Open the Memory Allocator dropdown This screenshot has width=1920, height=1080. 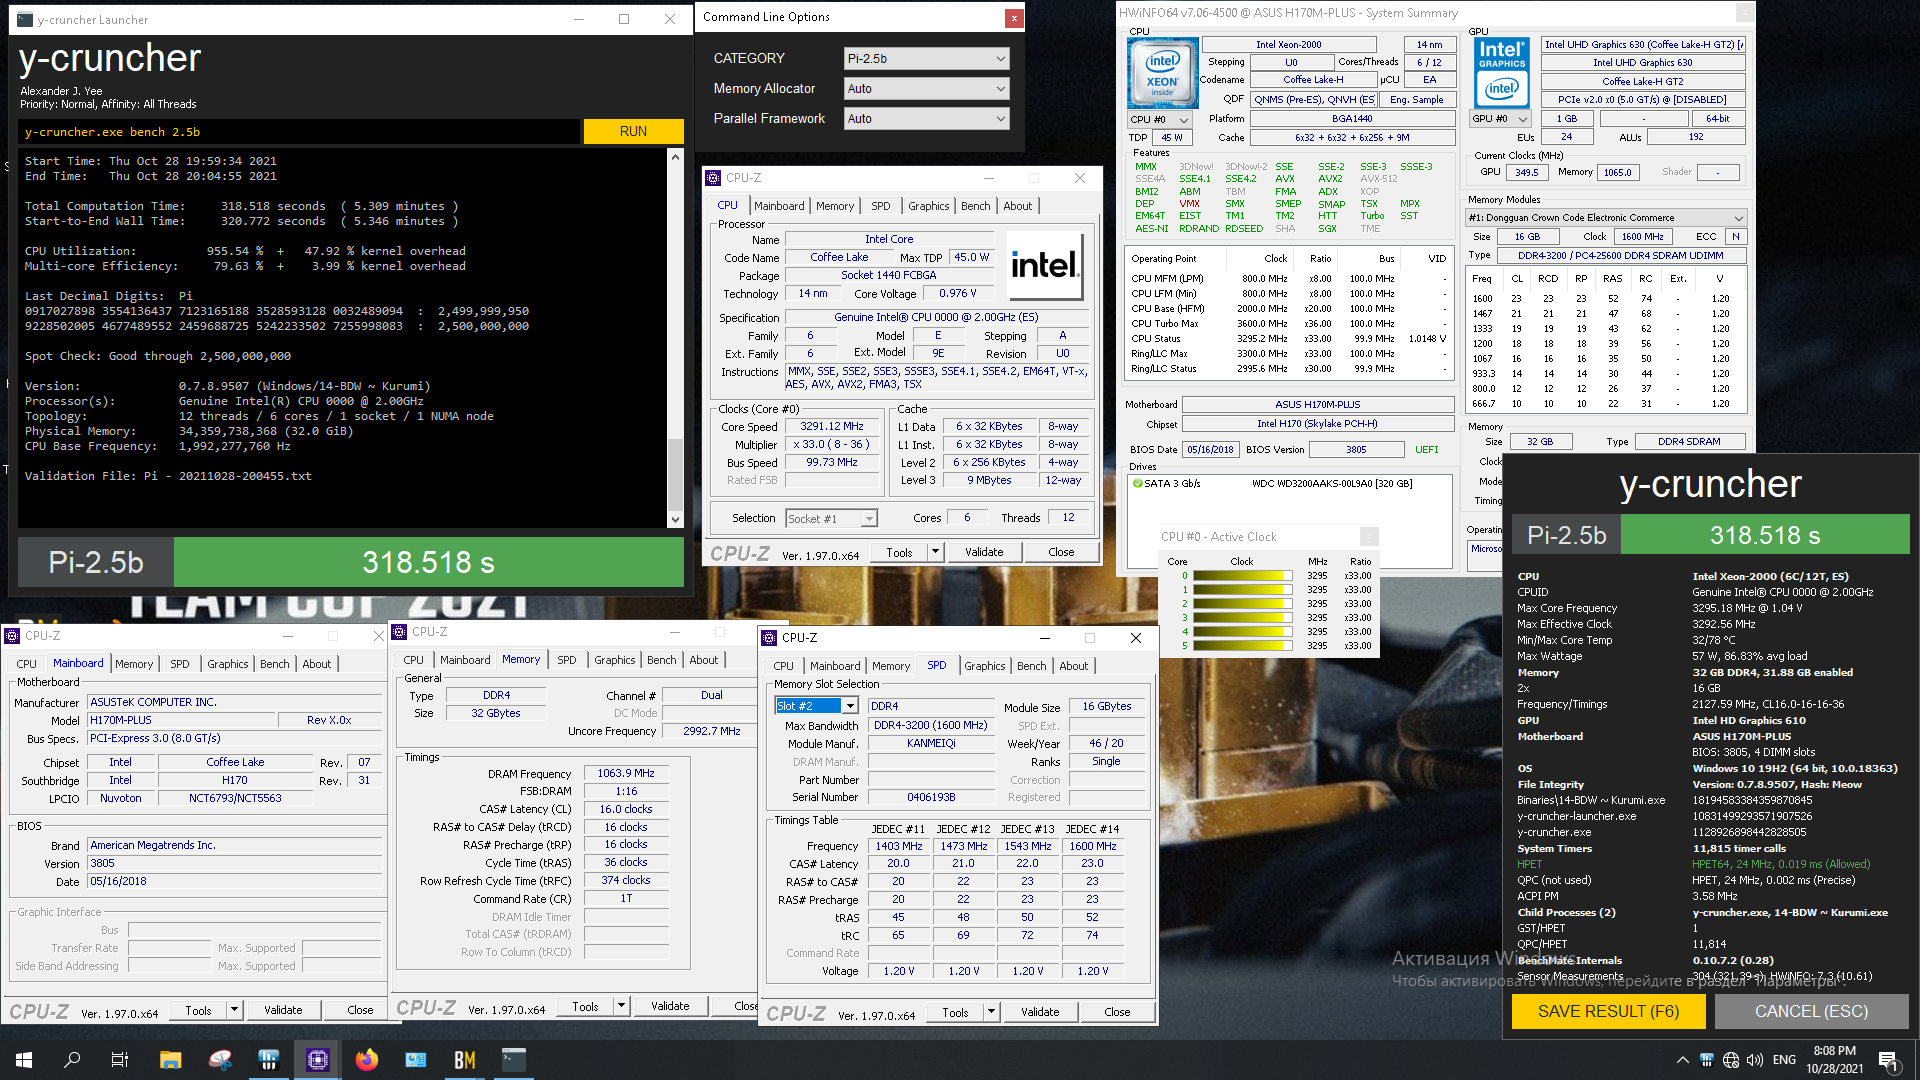pyautogui.click(x=926, y=89)
